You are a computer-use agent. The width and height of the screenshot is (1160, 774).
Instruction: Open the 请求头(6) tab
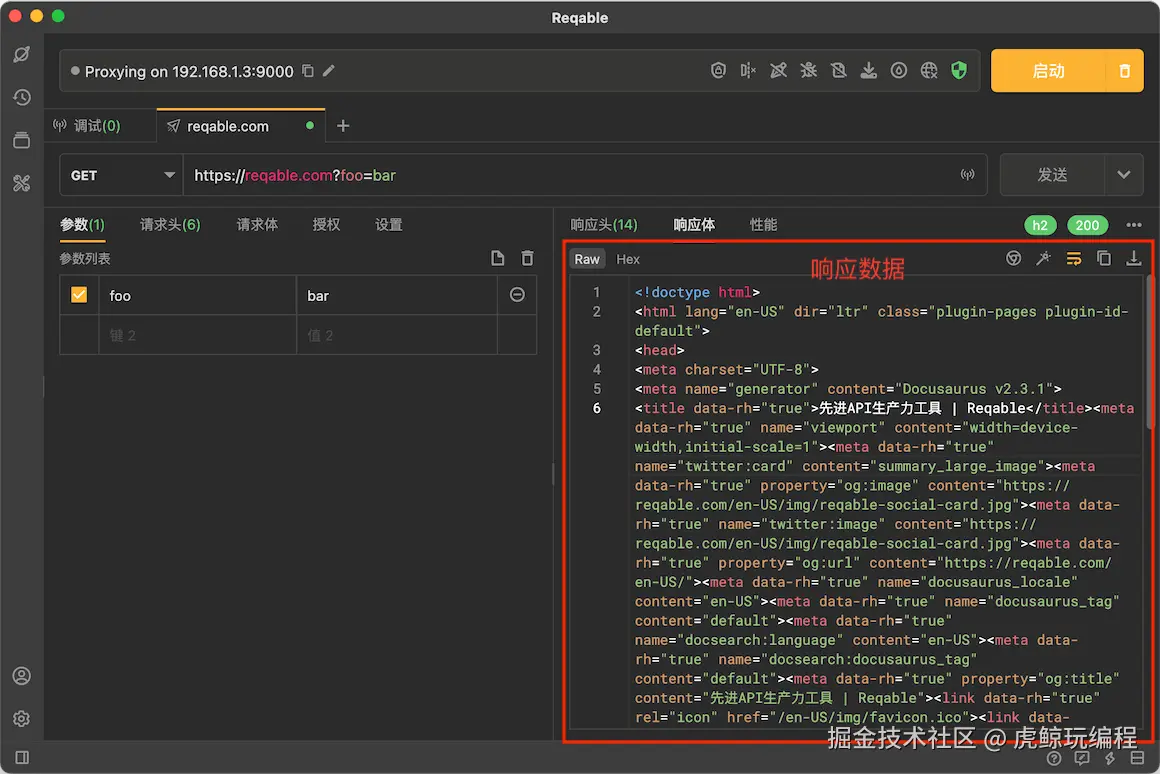(x=169, y=224)
